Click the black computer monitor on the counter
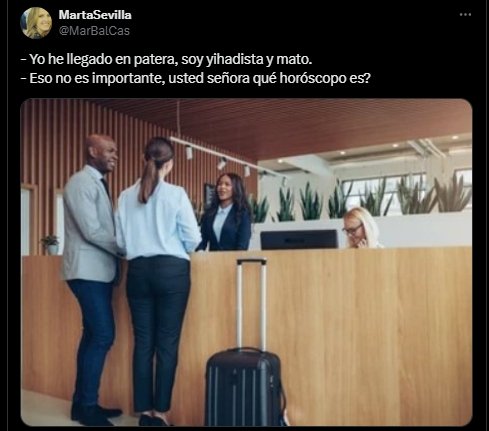This screenshot has width=489, height=431. [299, 239]
